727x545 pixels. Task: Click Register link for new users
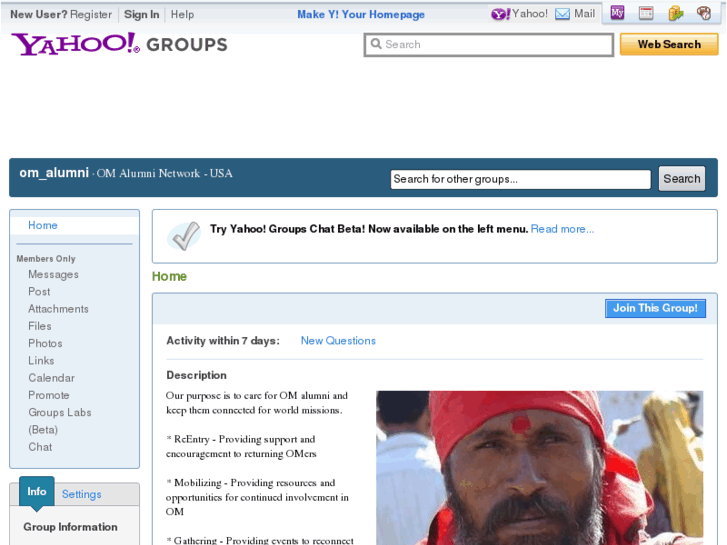[91, 14]
